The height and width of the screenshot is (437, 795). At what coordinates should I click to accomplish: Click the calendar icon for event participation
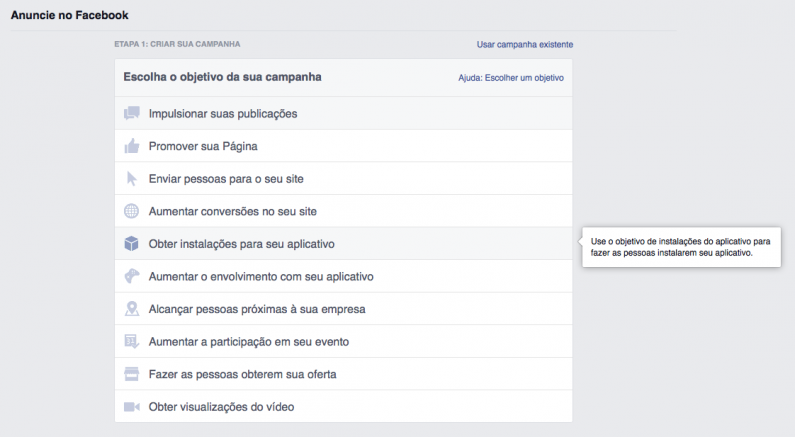click(132, 342)
